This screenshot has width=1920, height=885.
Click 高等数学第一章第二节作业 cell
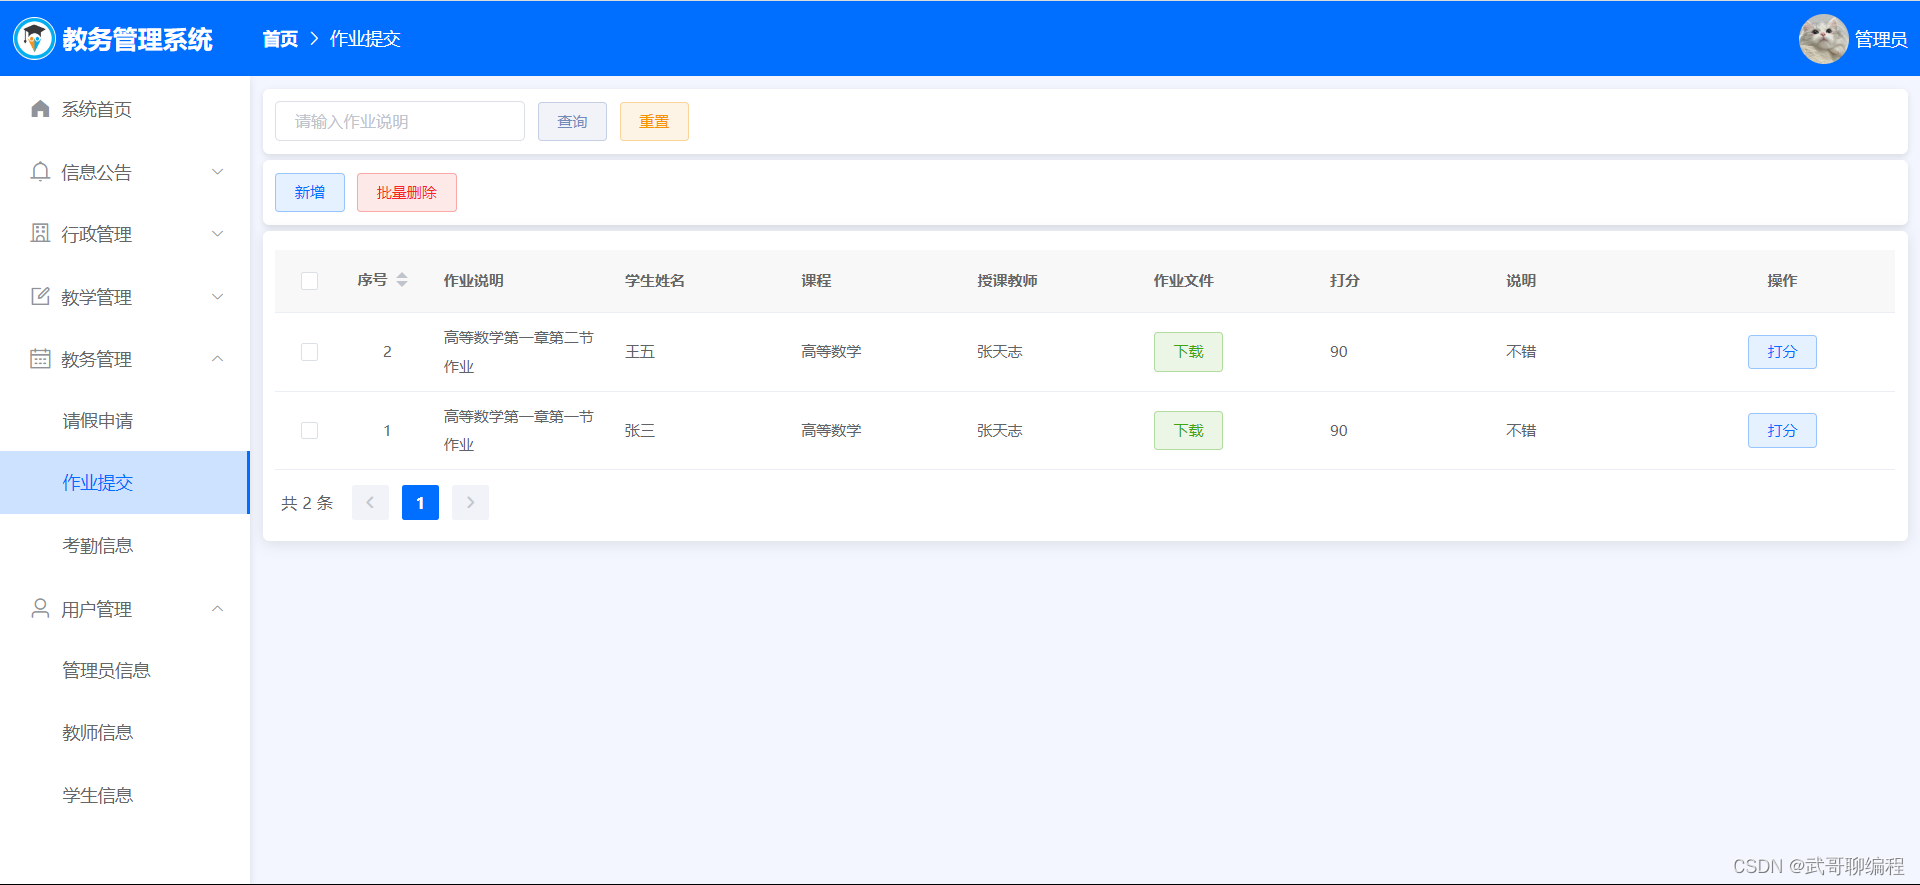coord(519,352)
